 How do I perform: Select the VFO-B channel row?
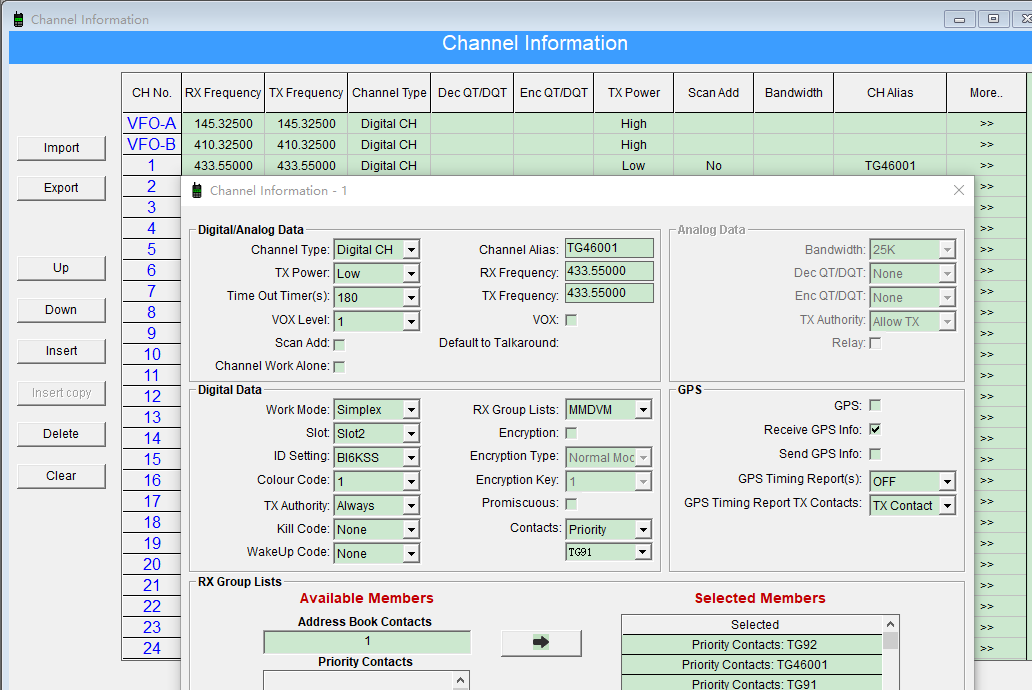[151, 145]
